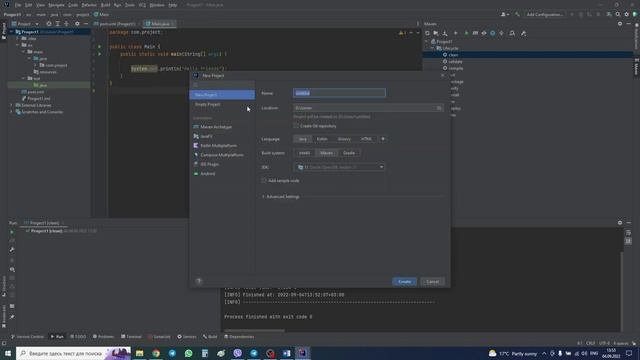Click Cancel button in New Project

(432, 282)
